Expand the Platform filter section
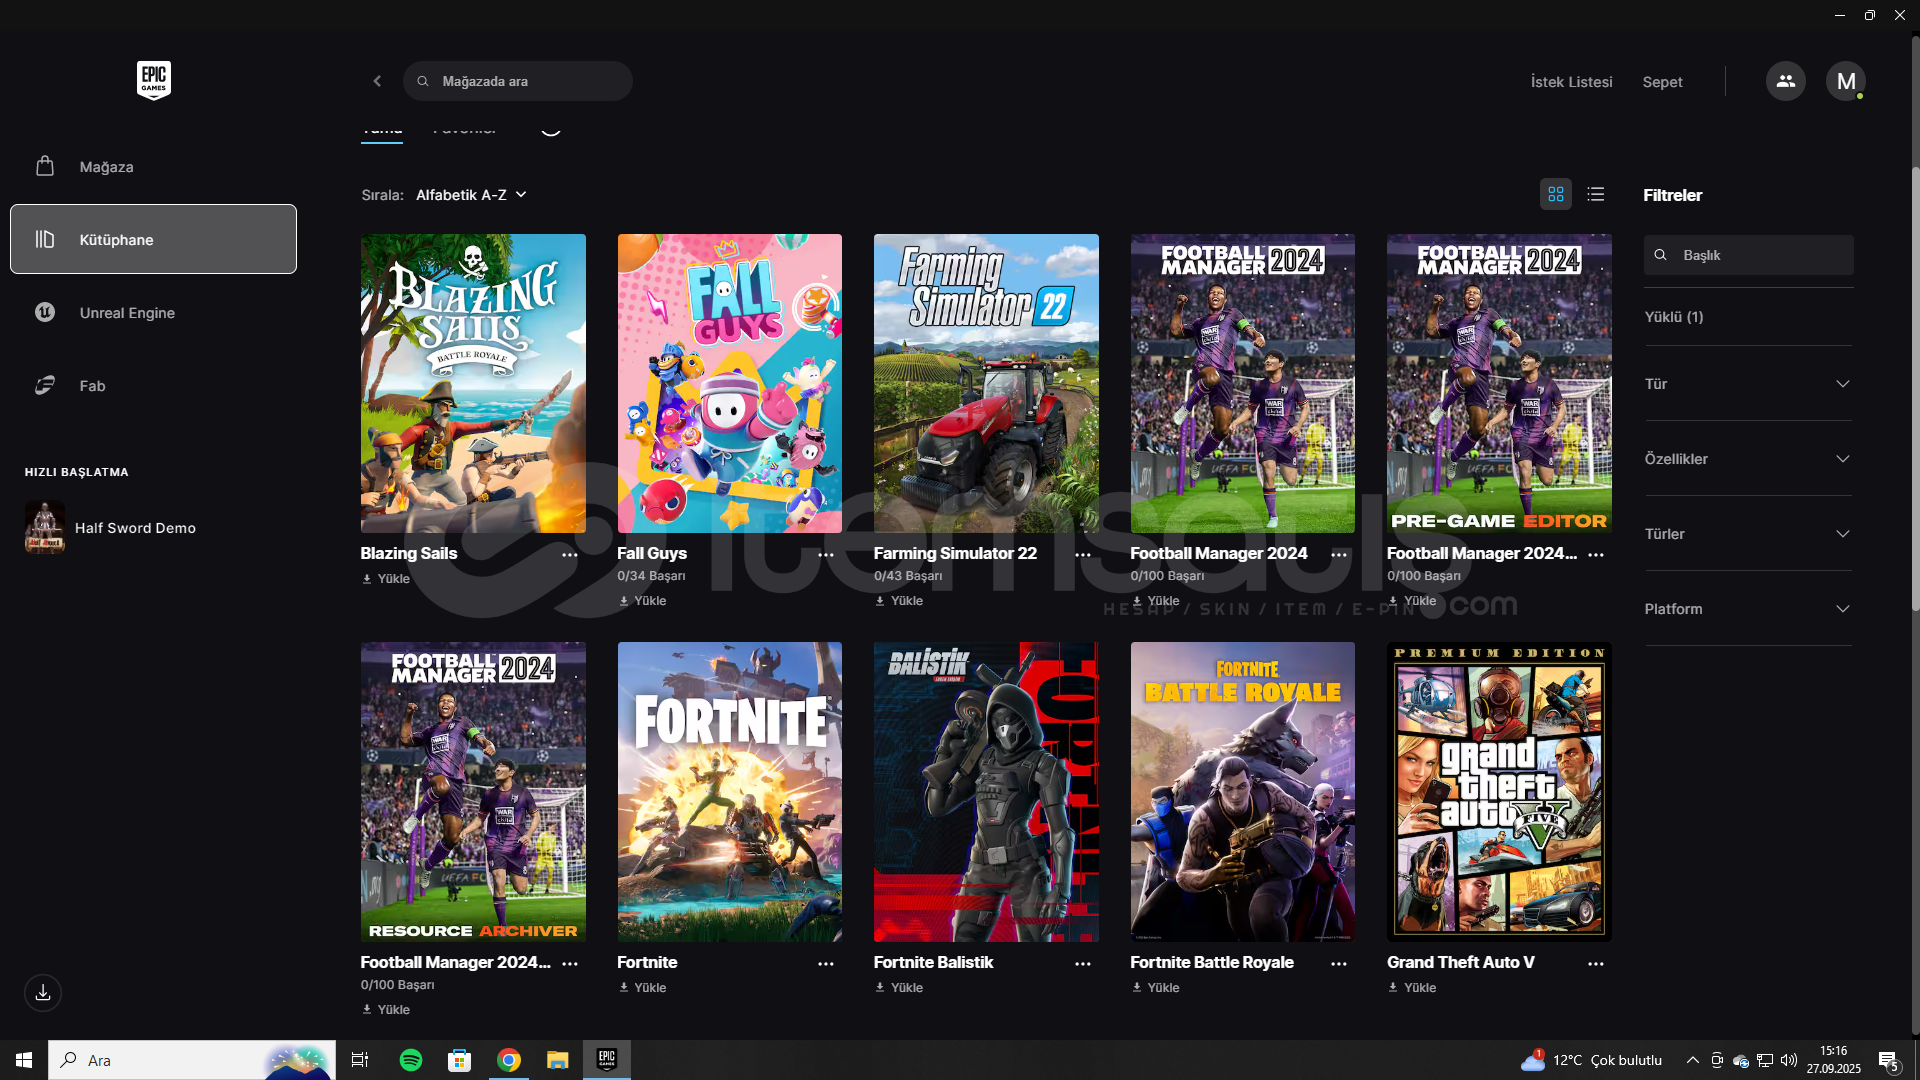Image resolution: width=1920 pixels, height=1080 pixels. 1747,609
